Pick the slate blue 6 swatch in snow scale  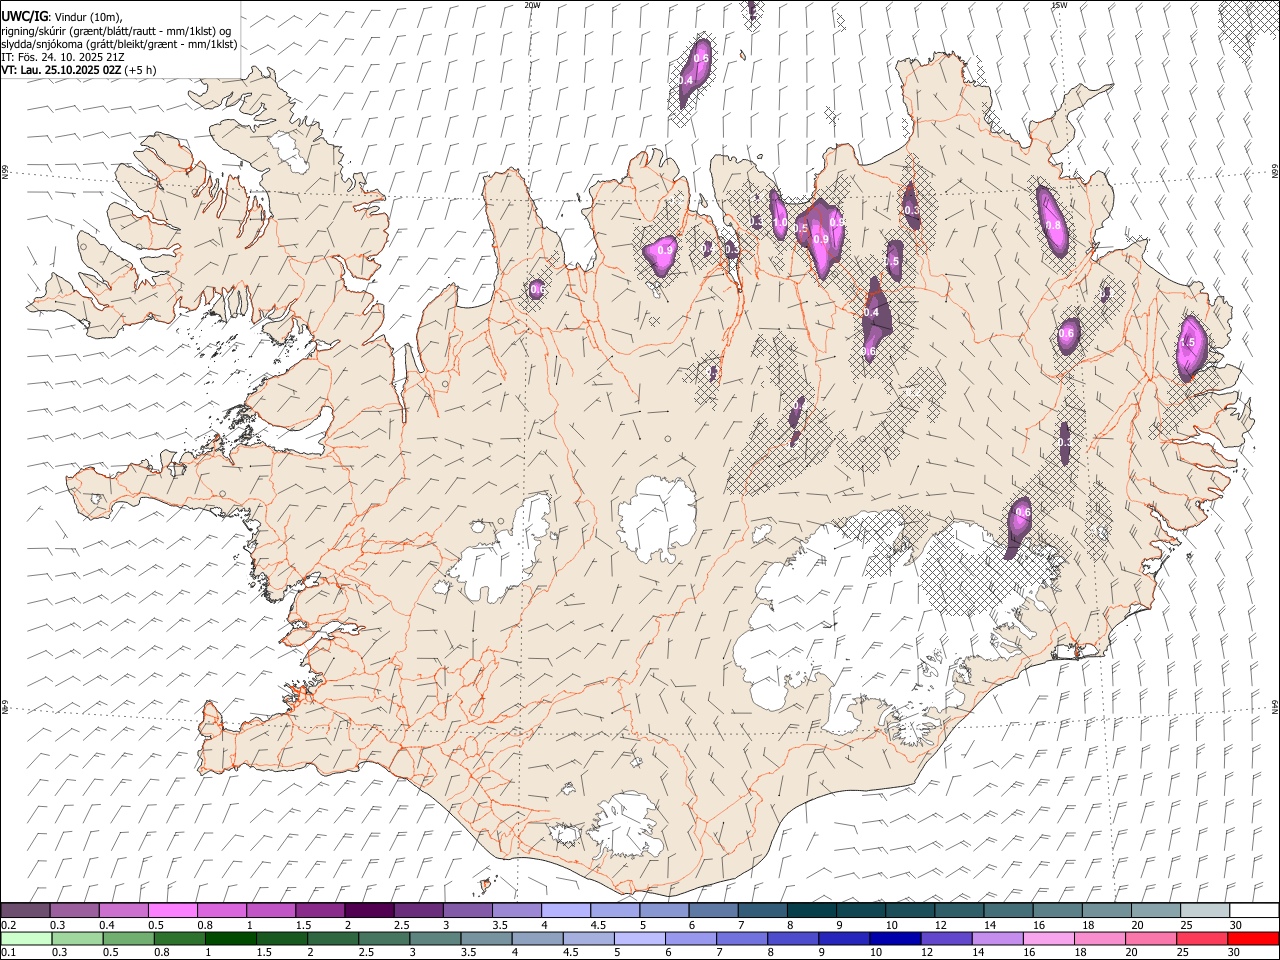coord(714,910)
